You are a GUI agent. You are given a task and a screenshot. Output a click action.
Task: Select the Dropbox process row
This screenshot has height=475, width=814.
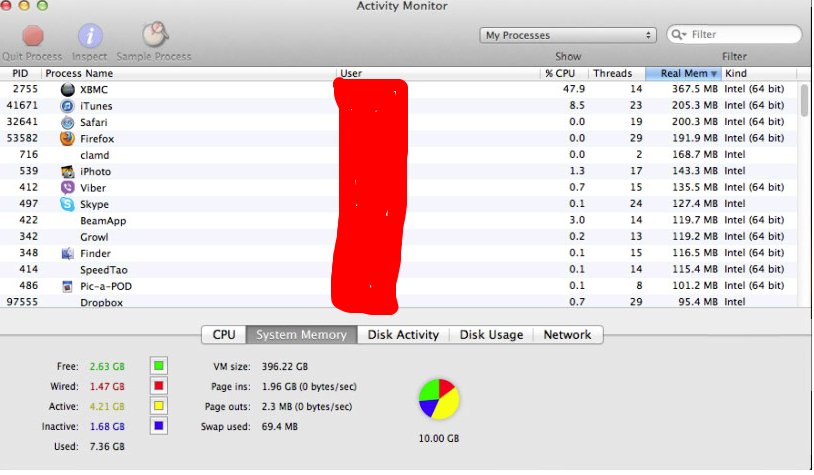(399, 302)
